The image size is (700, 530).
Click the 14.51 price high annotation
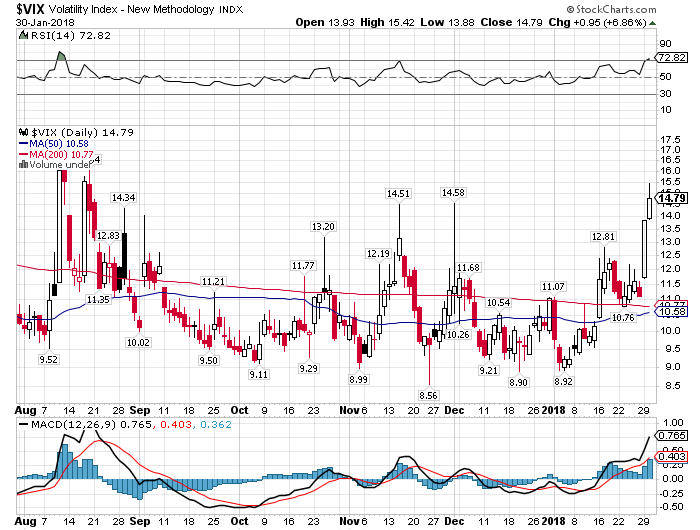[x=398, y=193]
